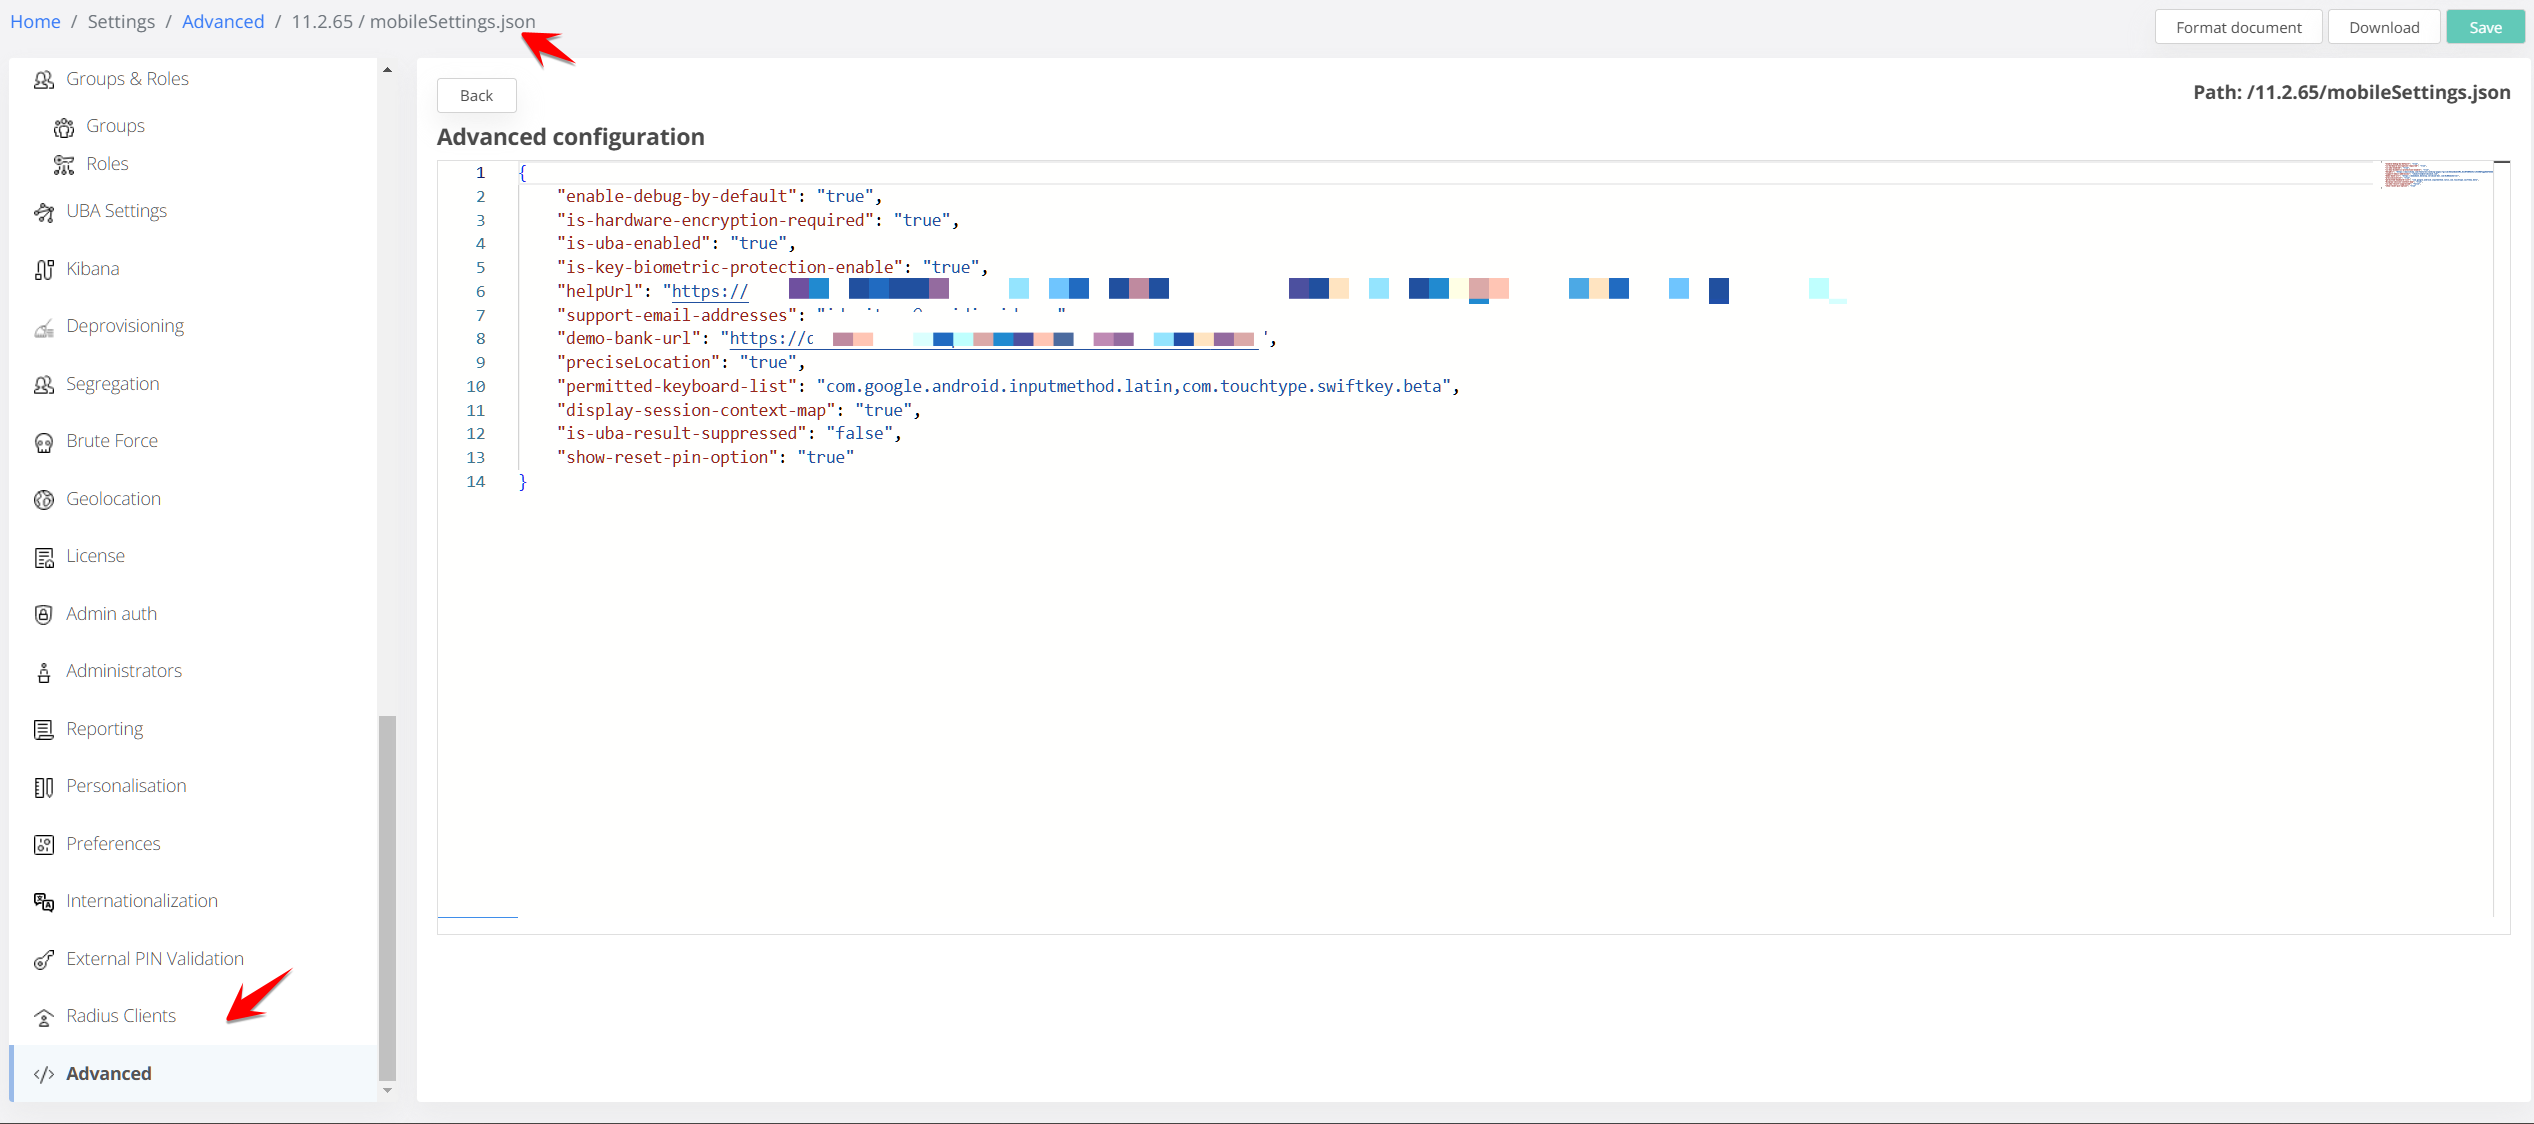The image size is (2534, 1124).
Task: Open the Roles submenu item
Action: (x=107, y=164)
